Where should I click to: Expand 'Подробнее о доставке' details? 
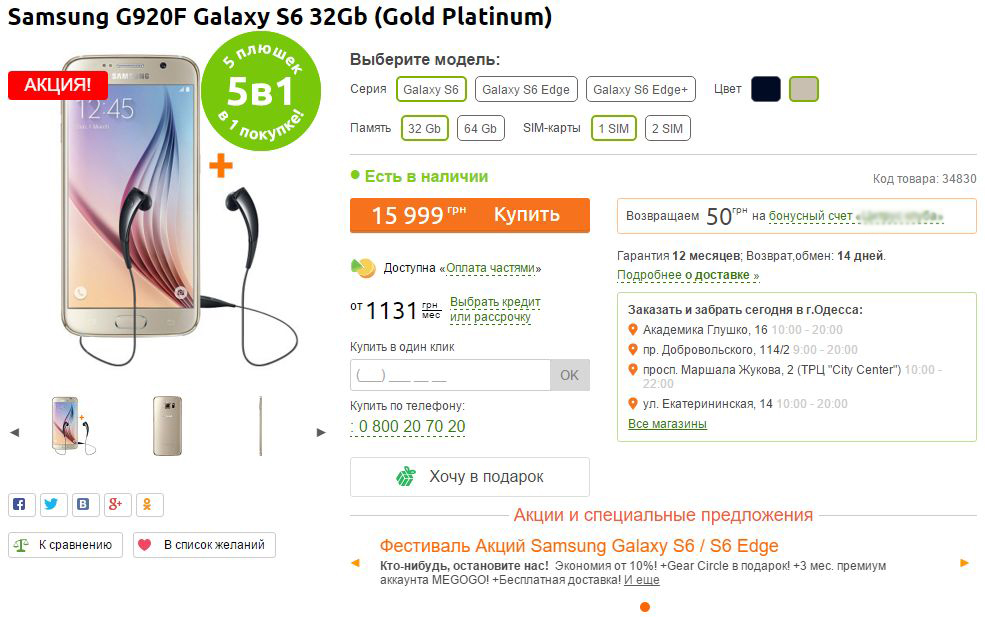688,275
